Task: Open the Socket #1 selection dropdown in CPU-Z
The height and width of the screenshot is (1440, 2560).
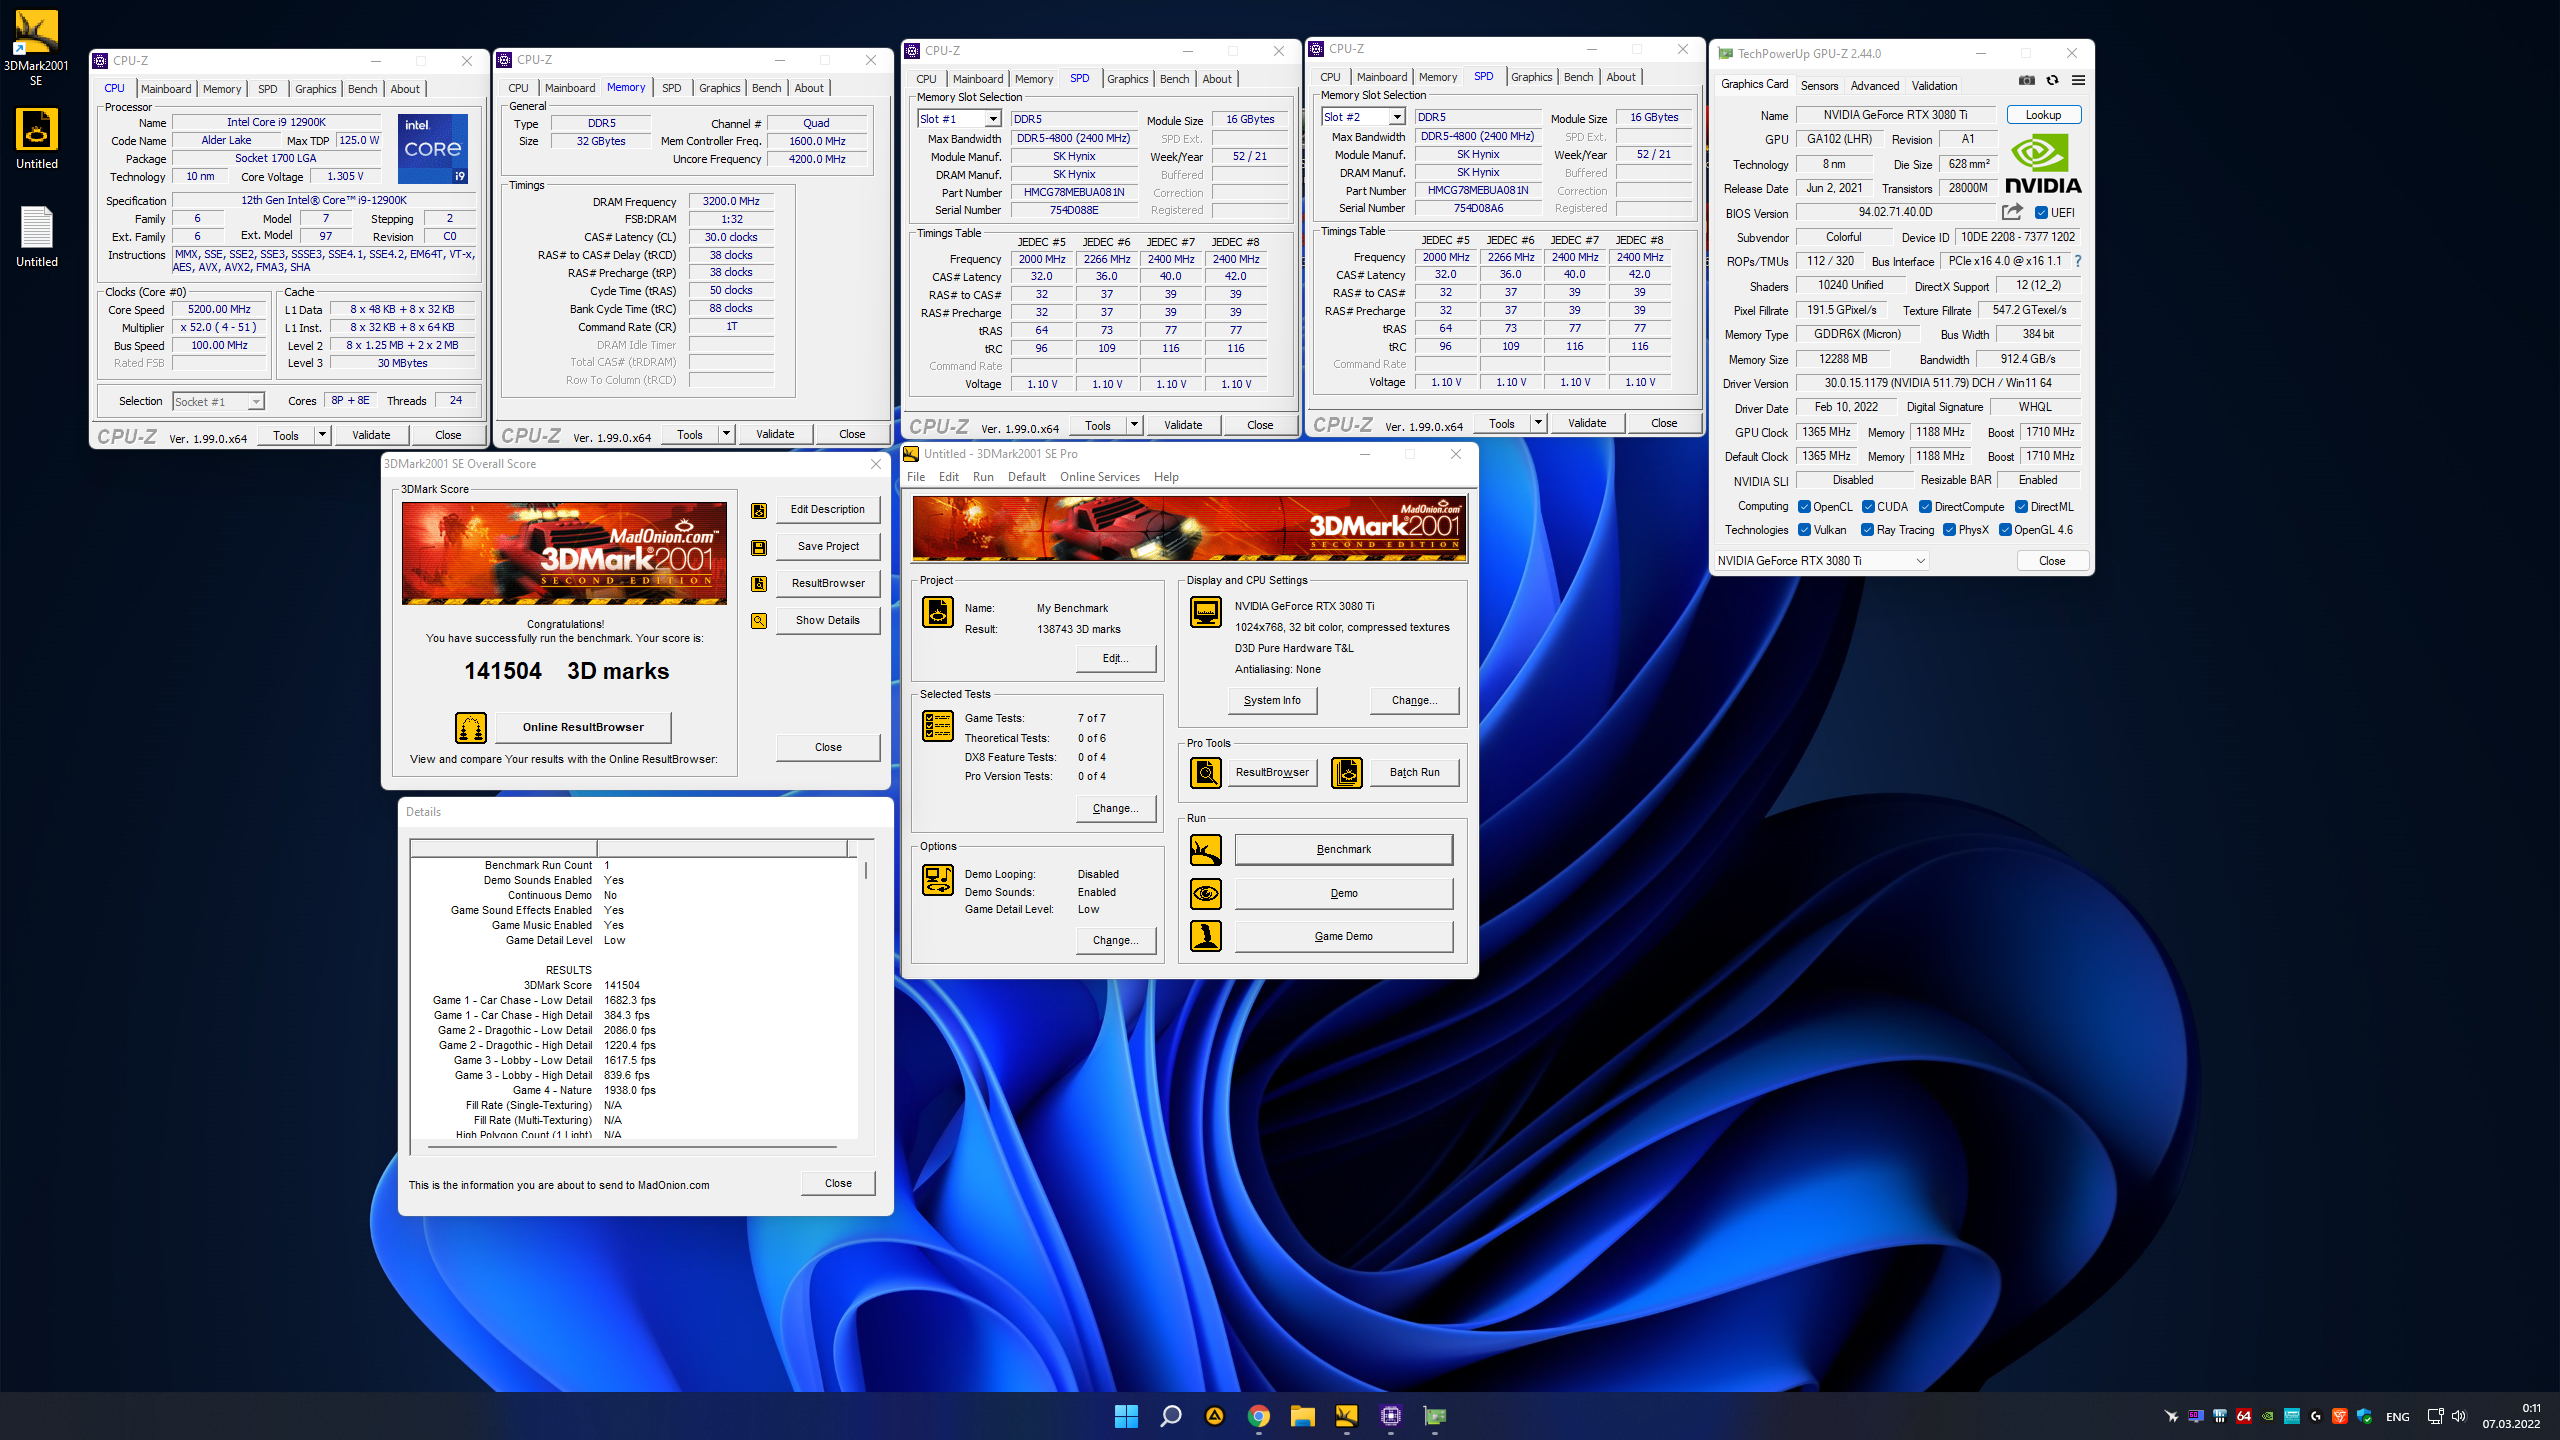Action: click(256, 402)
